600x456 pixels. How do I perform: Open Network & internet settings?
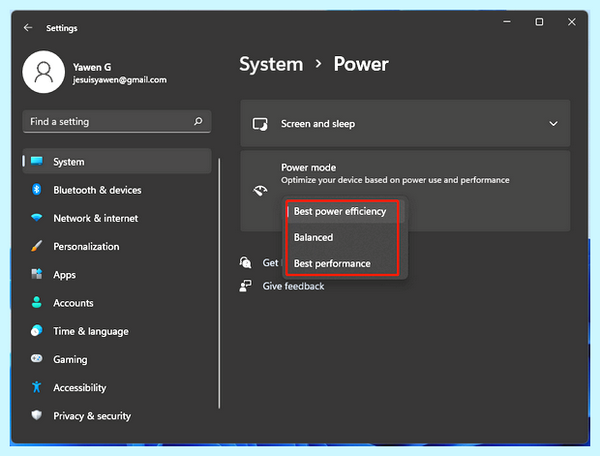point(117,218)
